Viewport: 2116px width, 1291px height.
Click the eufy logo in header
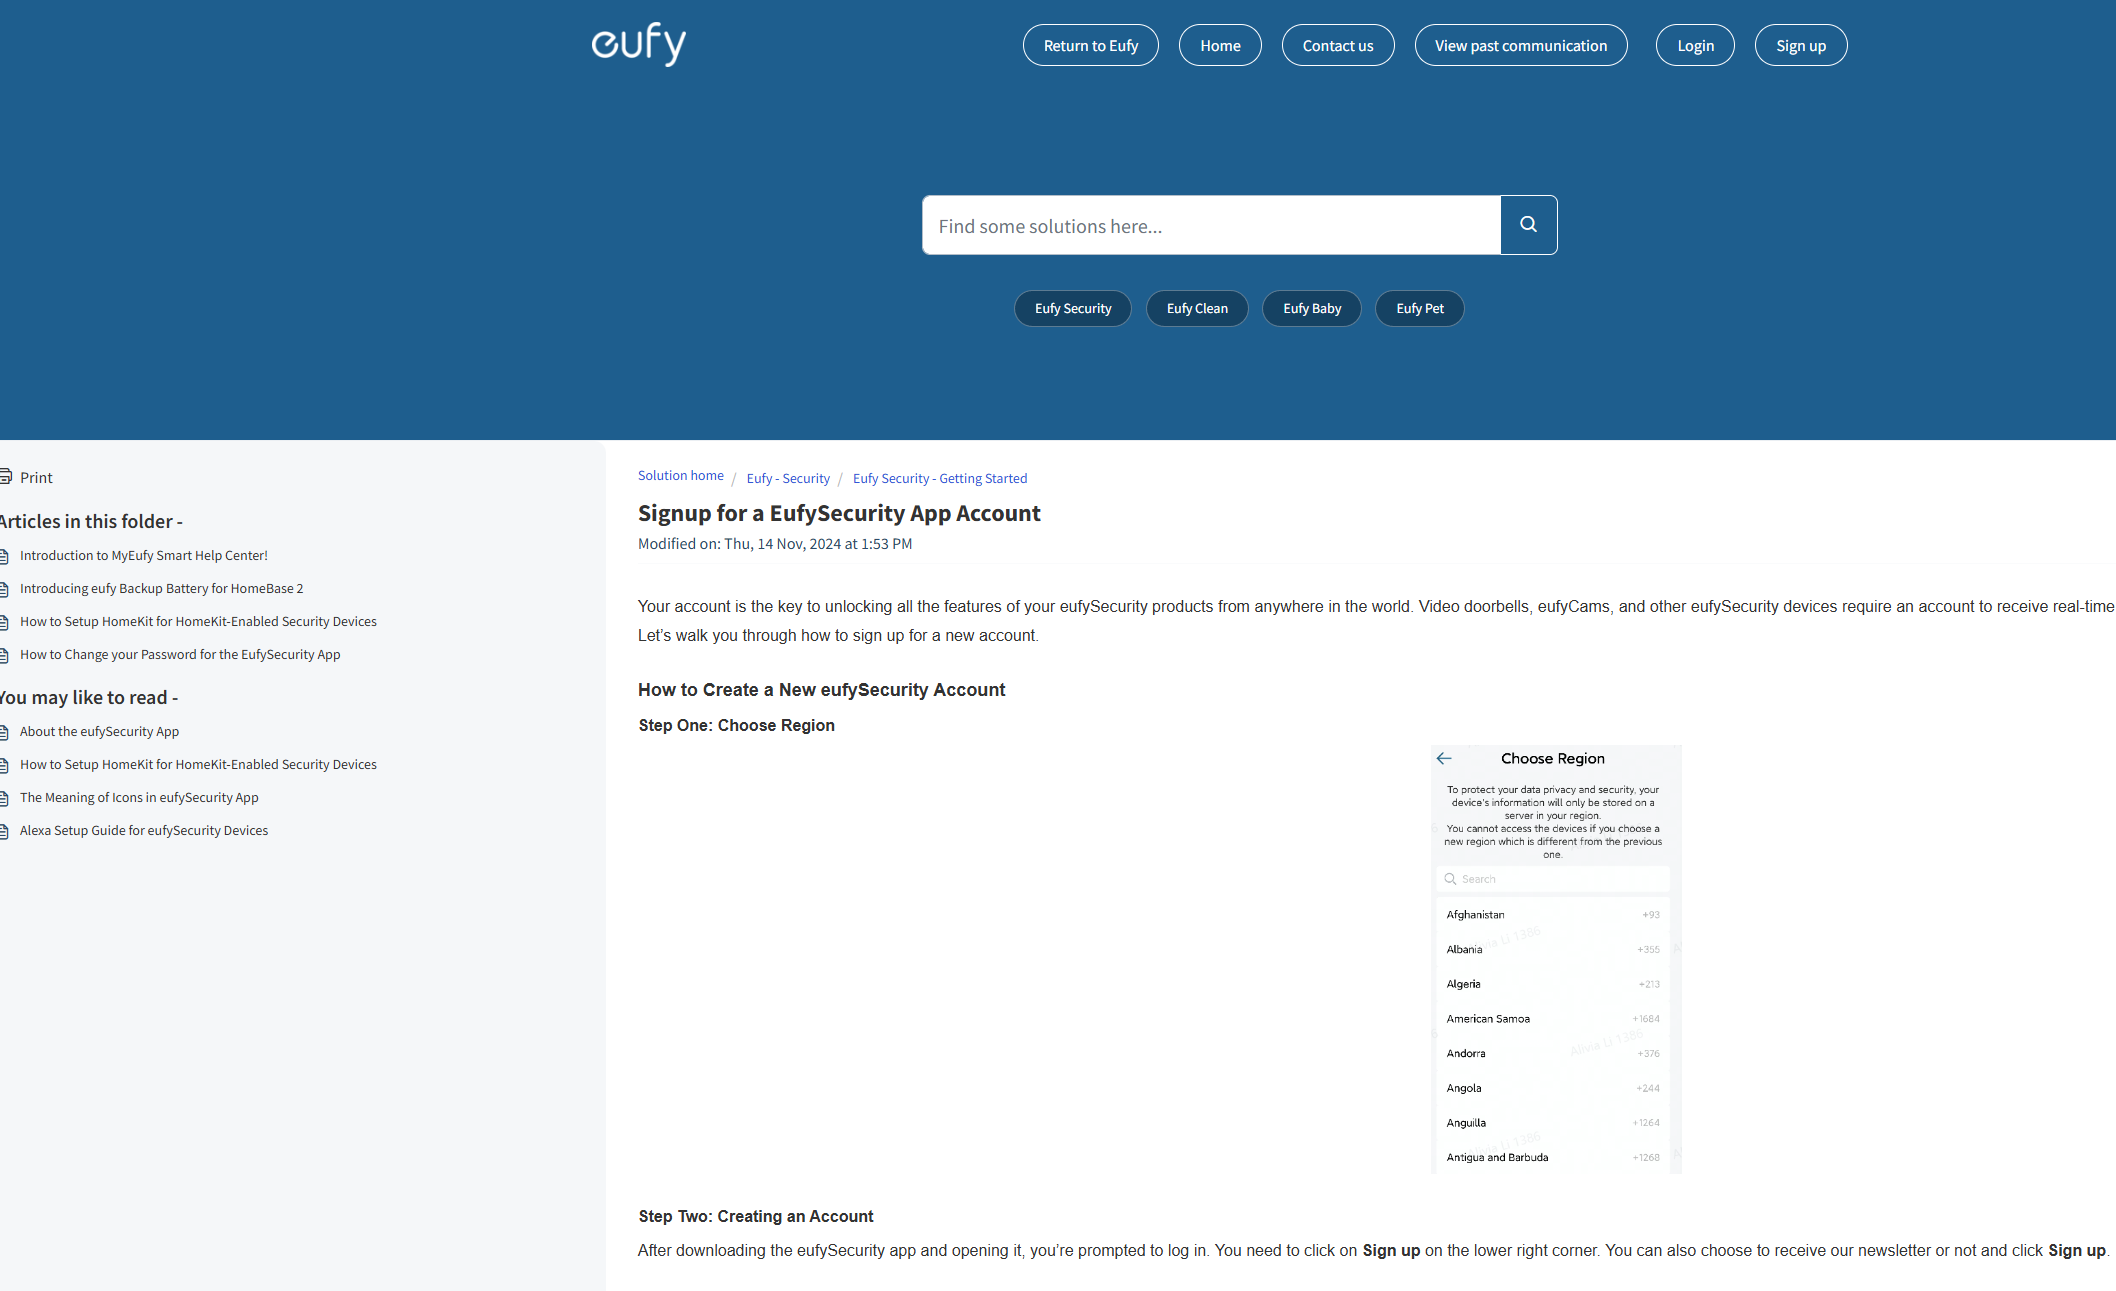(x=638, y=44)
